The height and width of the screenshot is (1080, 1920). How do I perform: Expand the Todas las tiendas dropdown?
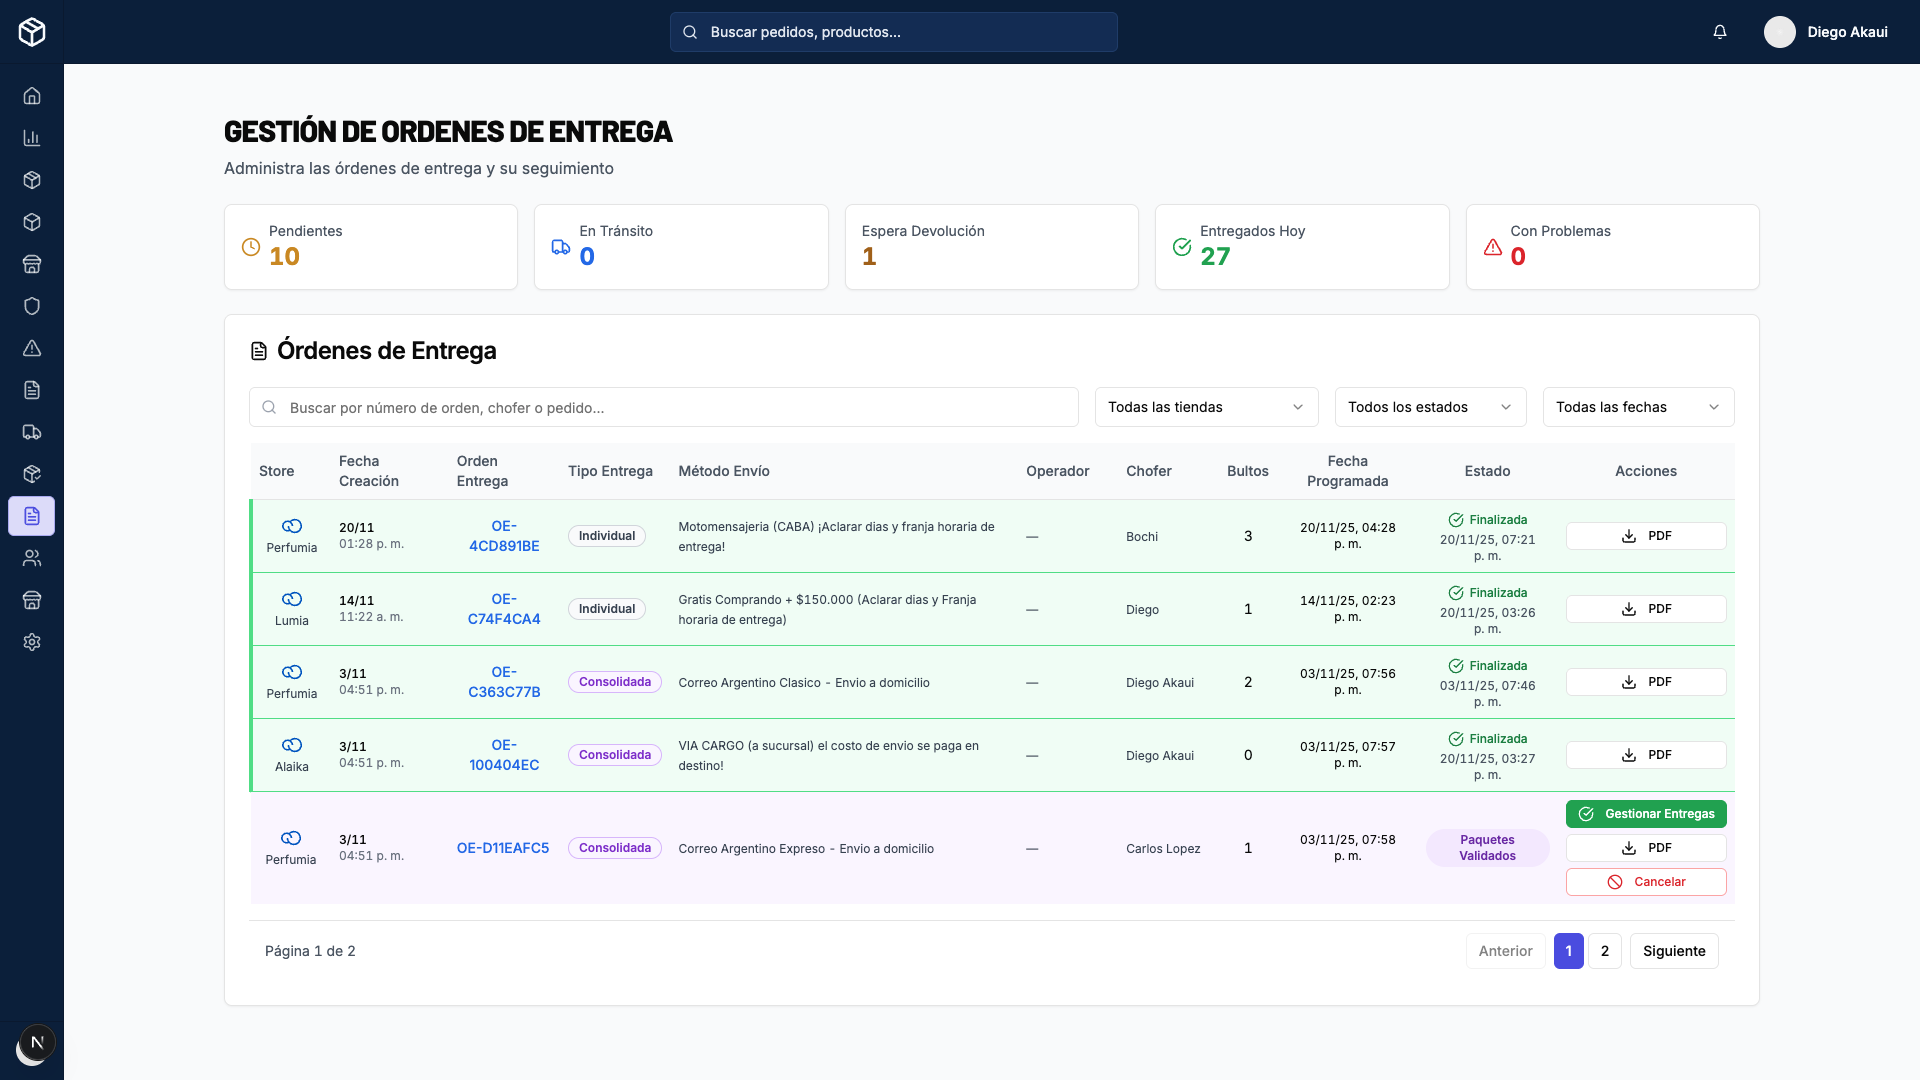[x=1206, y=407]
